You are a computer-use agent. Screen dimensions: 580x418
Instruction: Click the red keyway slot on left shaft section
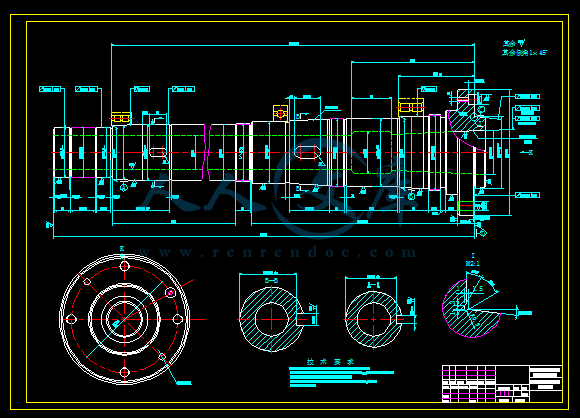click(x=158, y=152)
